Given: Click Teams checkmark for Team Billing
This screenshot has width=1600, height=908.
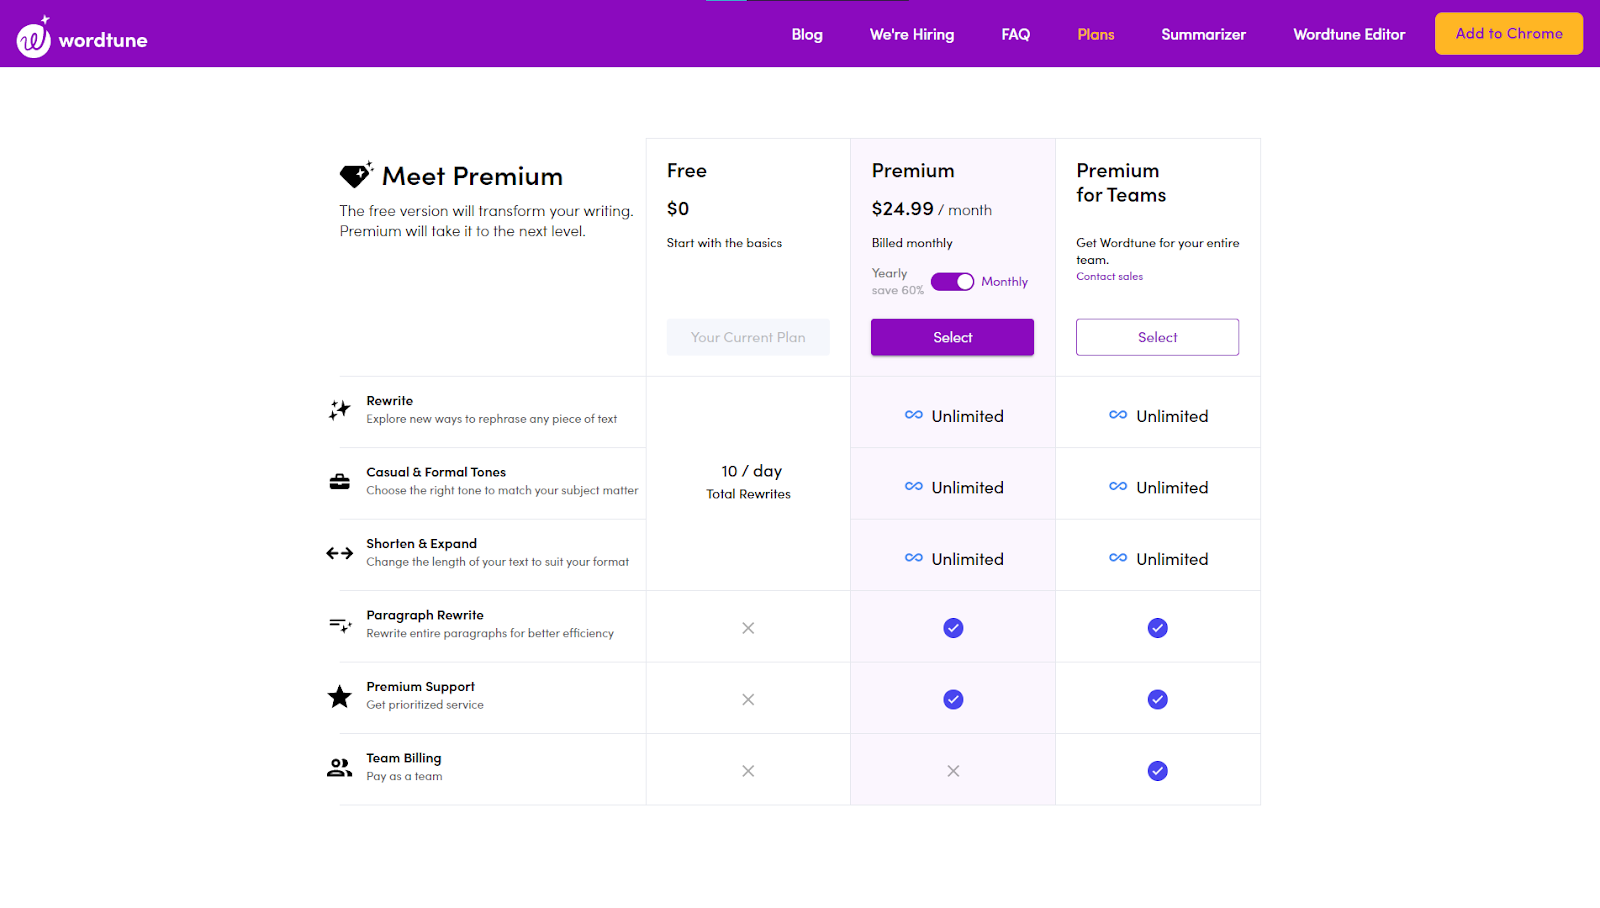Looking at the screenshot, I should click(1158, 771).
